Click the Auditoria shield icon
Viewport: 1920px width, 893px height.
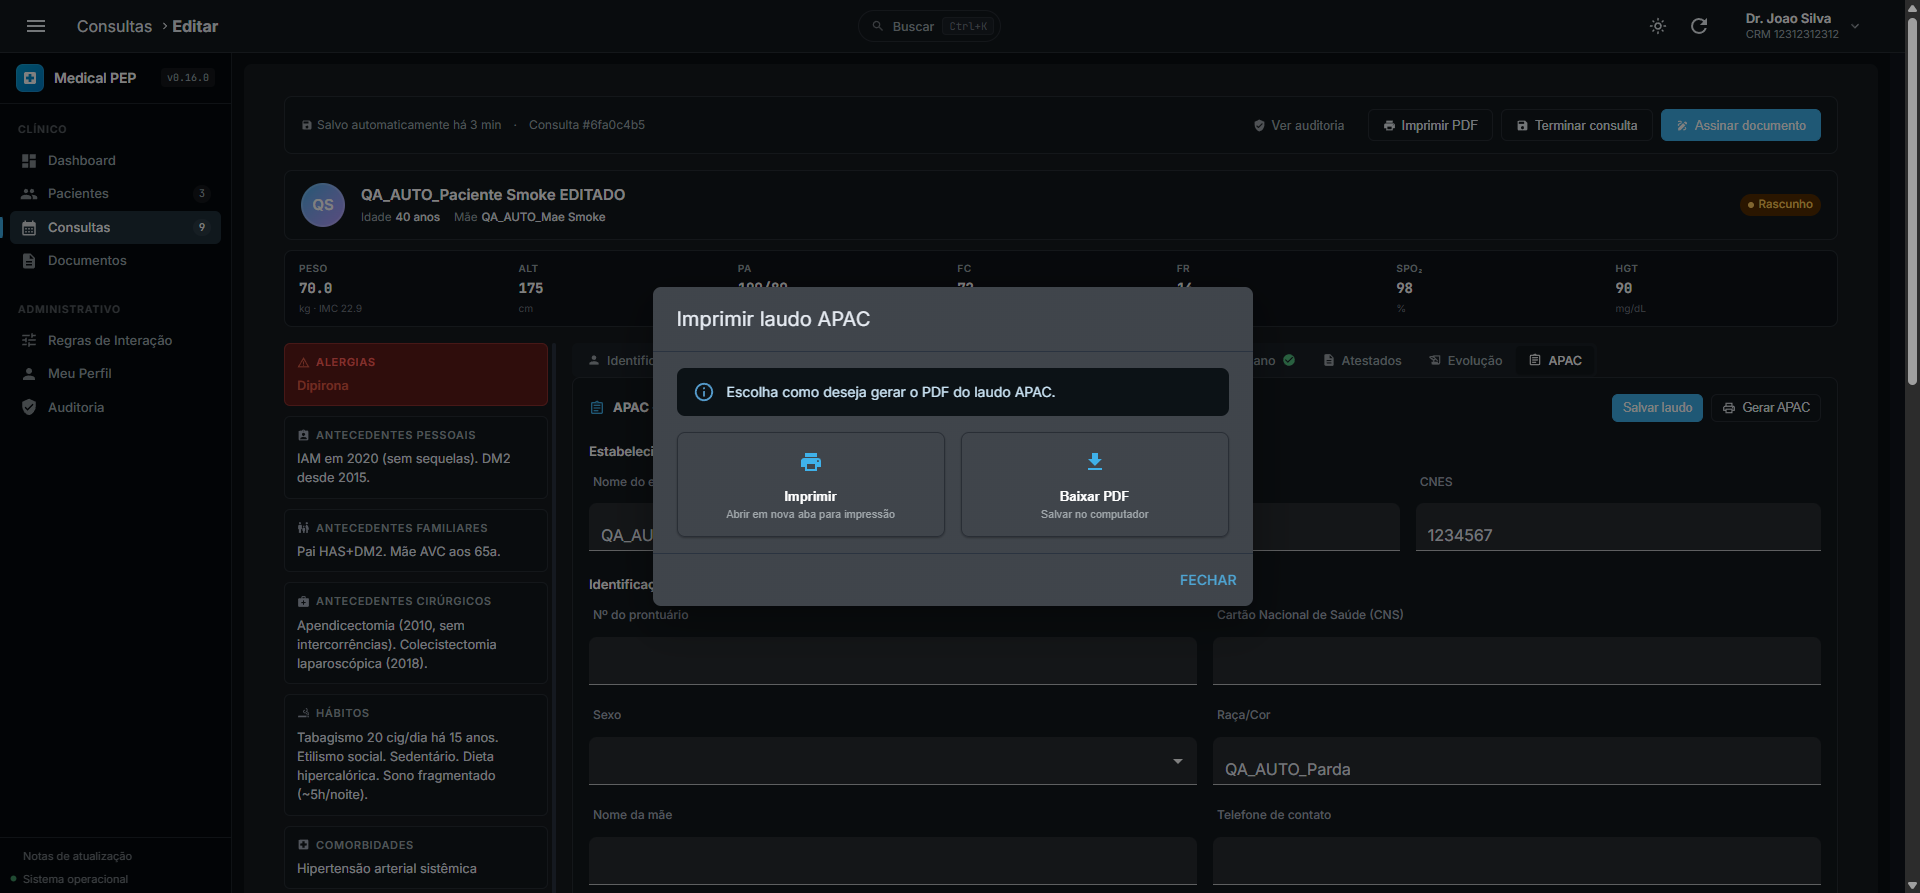pos(29,407)
